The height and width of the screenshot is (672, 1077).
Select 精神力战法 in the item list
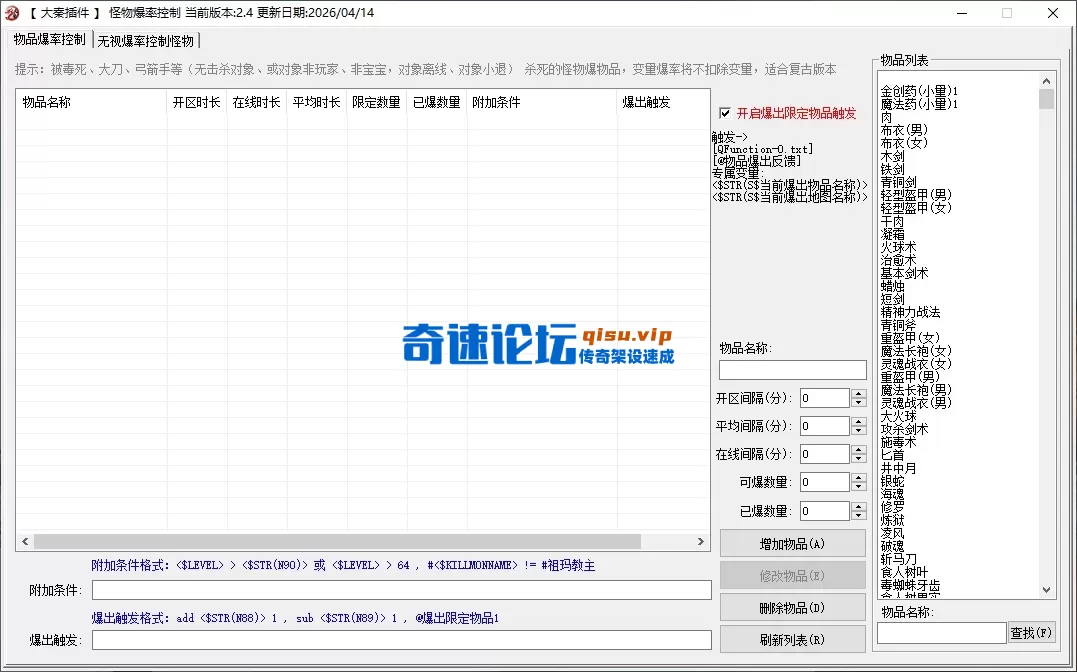click(910, 312)
